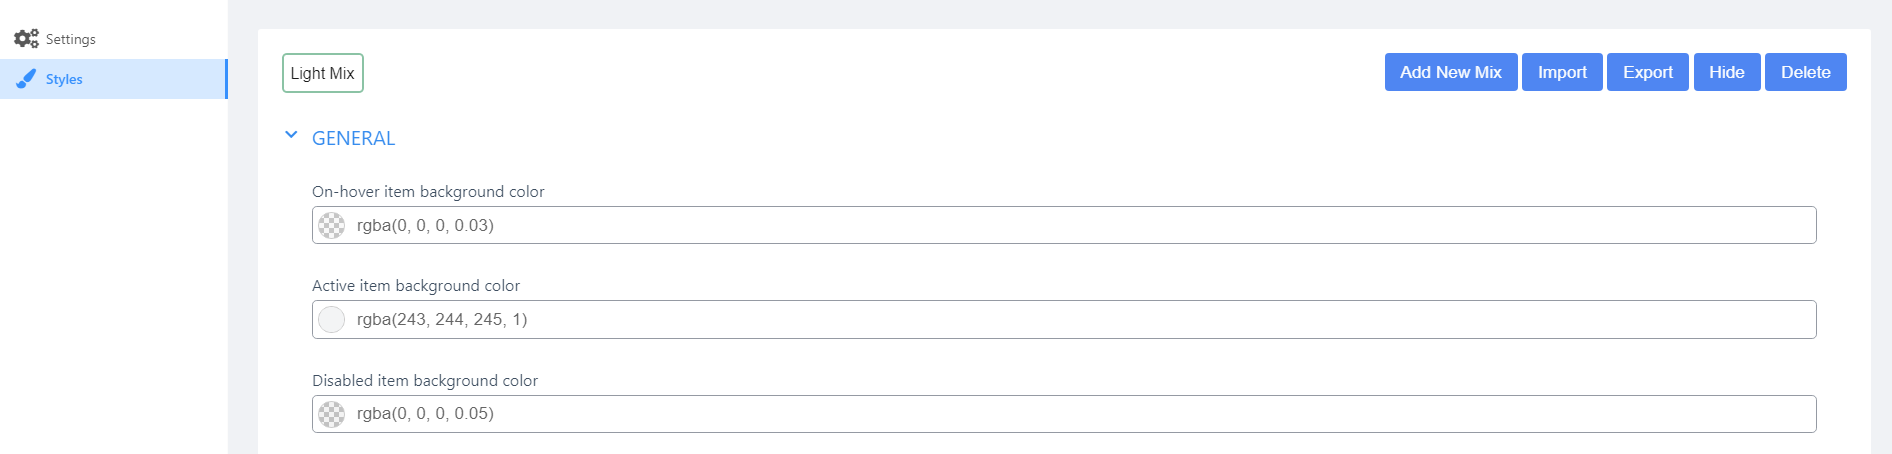Open the Disabled item background color swatch
Image resolution: width=1892 pixels, height=454 pixels.
coord(332,414)
